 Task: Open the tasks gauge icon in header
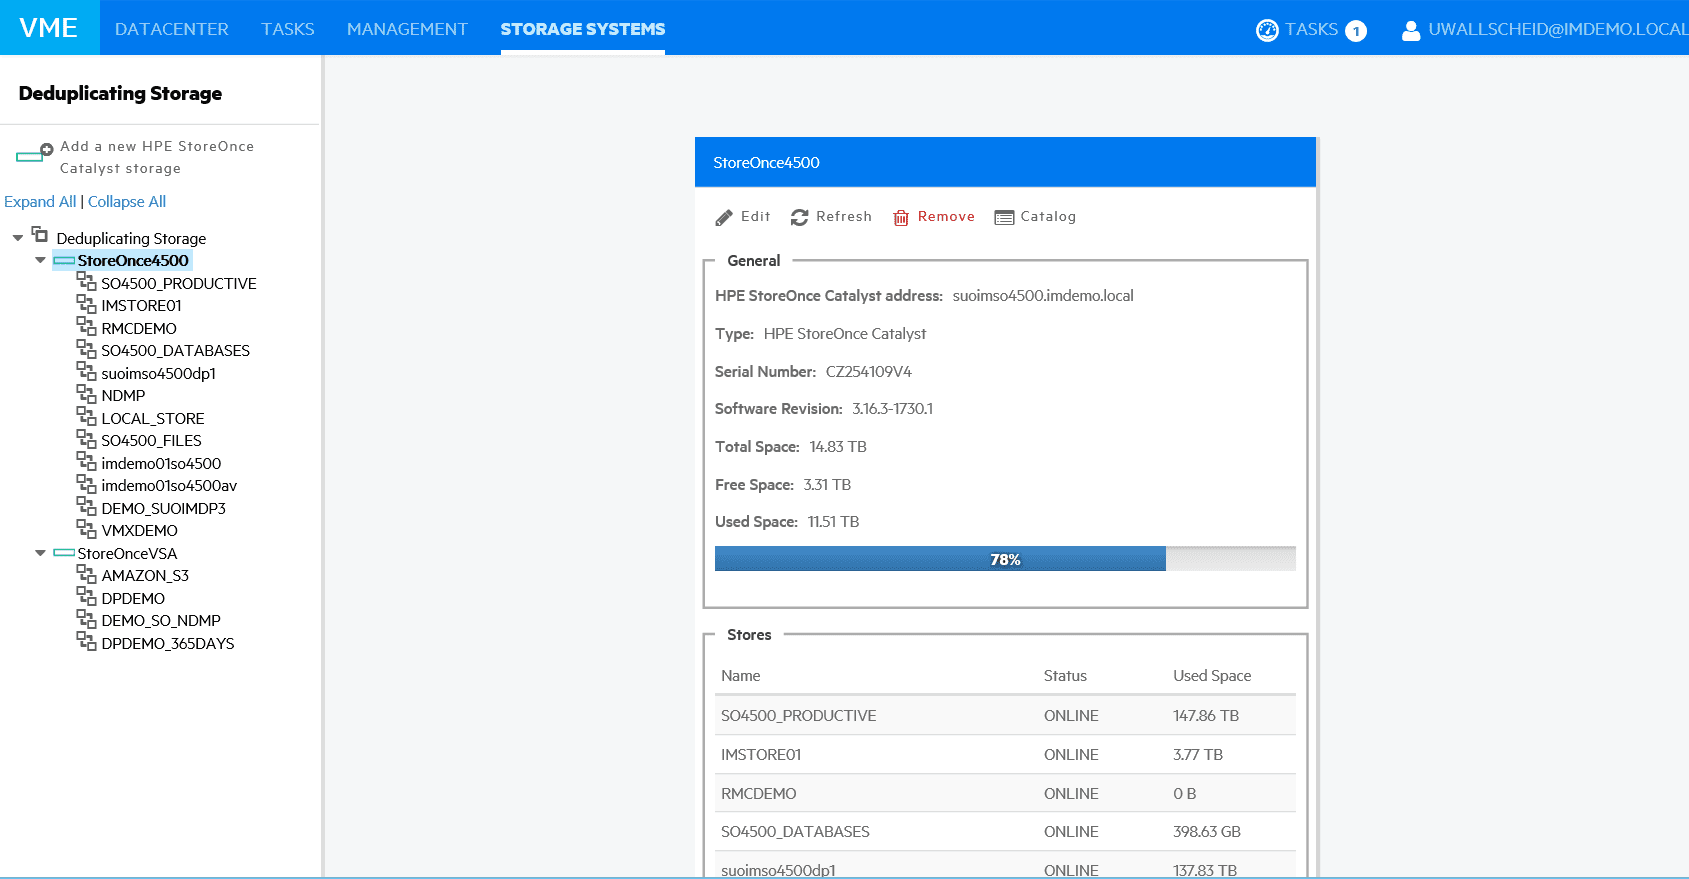pos(1267,30)
